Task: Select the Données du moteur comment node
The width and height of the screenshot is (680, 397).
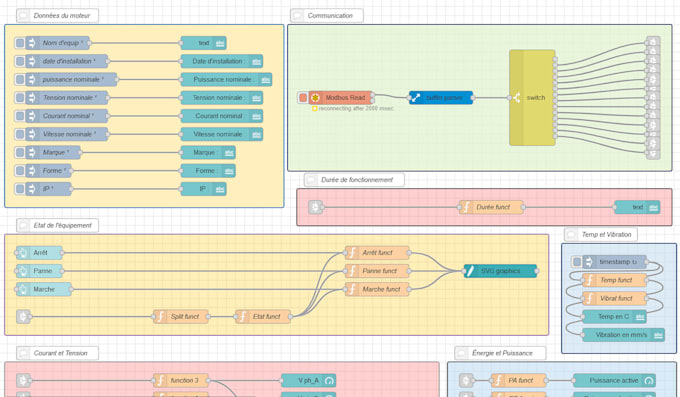Action: [57, 16]
